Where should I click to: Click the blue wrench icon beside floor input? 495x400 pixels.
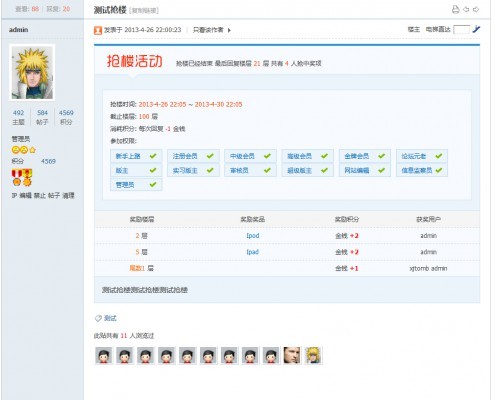[x=476, y=29]
